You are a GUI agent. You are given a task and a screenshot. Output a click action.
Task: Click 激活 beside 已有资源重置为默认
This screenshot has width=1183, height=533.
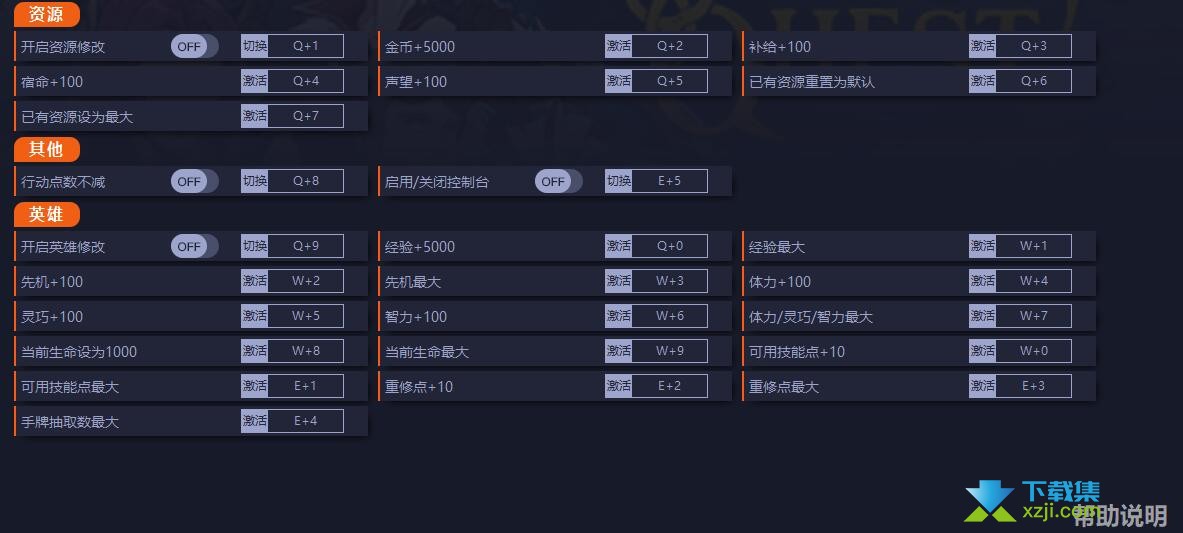pos(982,81)
